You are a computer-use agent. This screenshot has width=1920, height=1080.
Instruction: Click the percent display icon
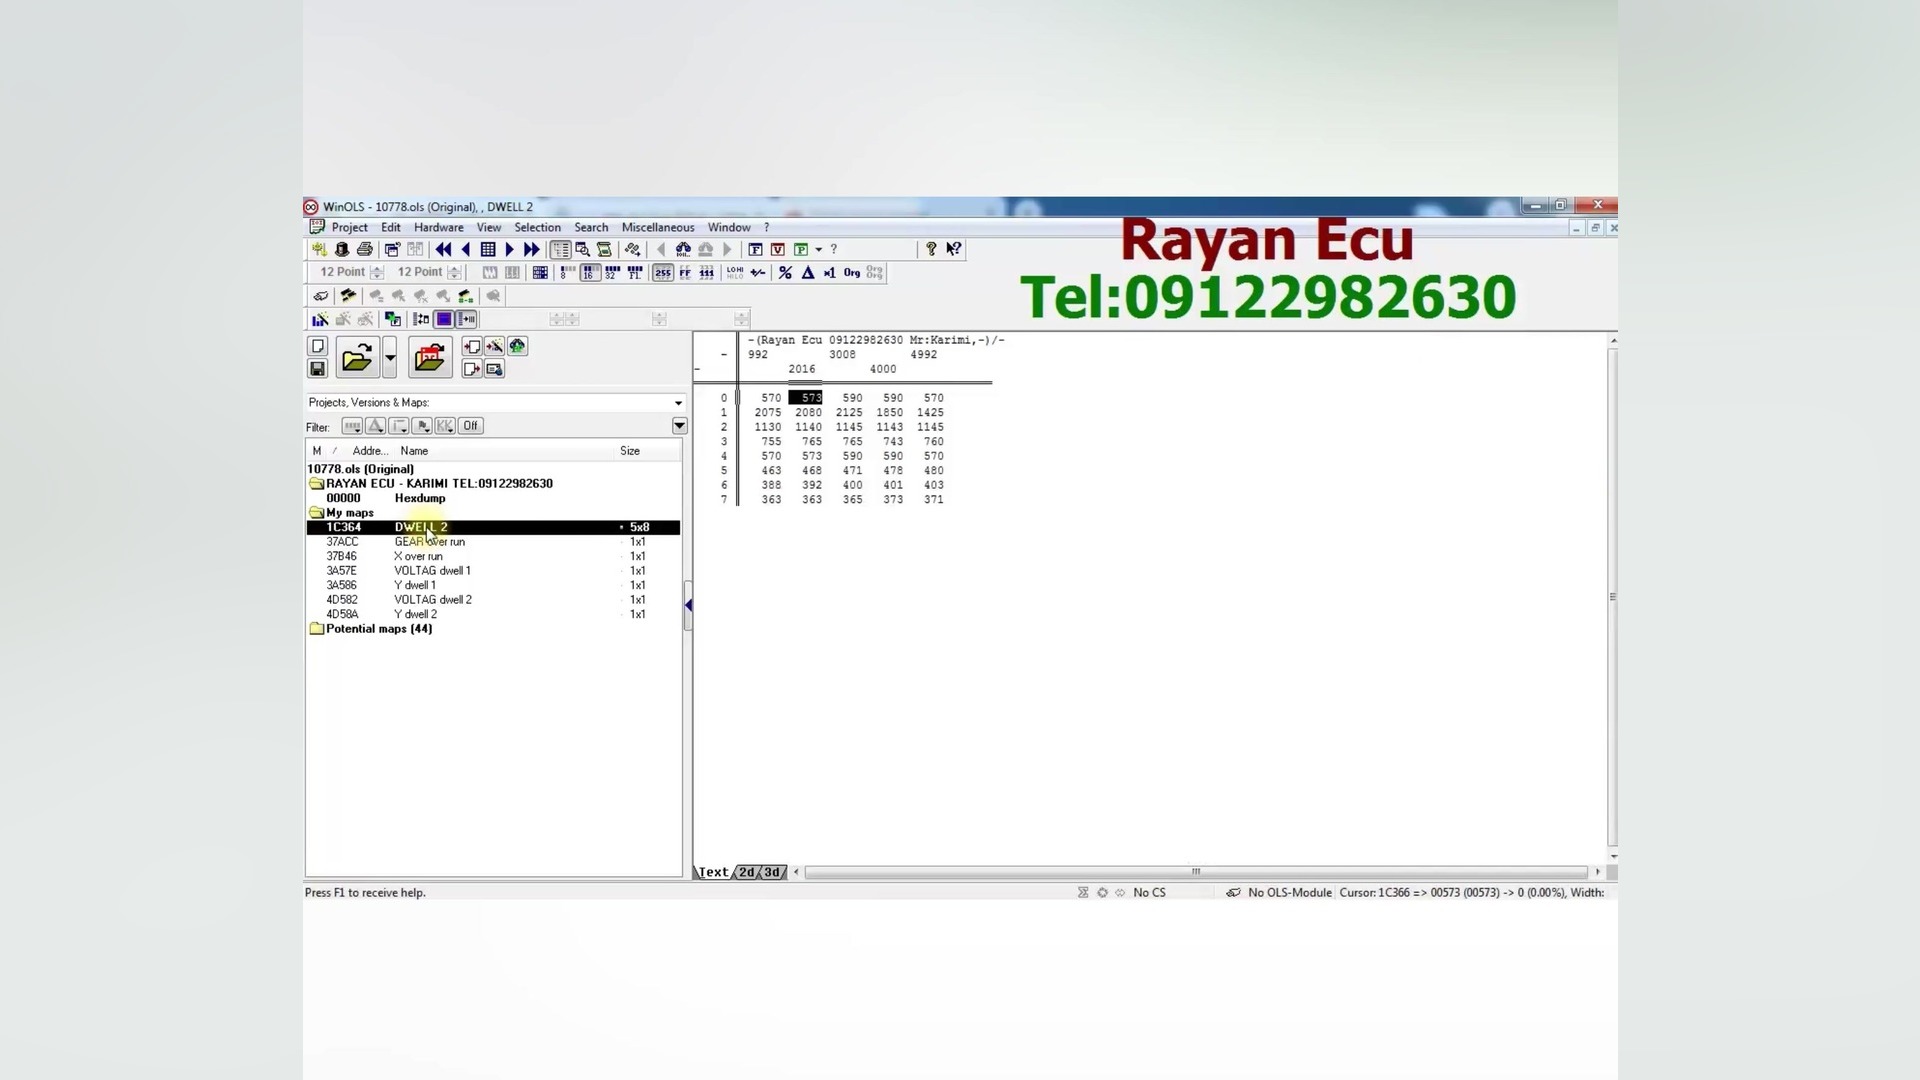pos(785,272)
